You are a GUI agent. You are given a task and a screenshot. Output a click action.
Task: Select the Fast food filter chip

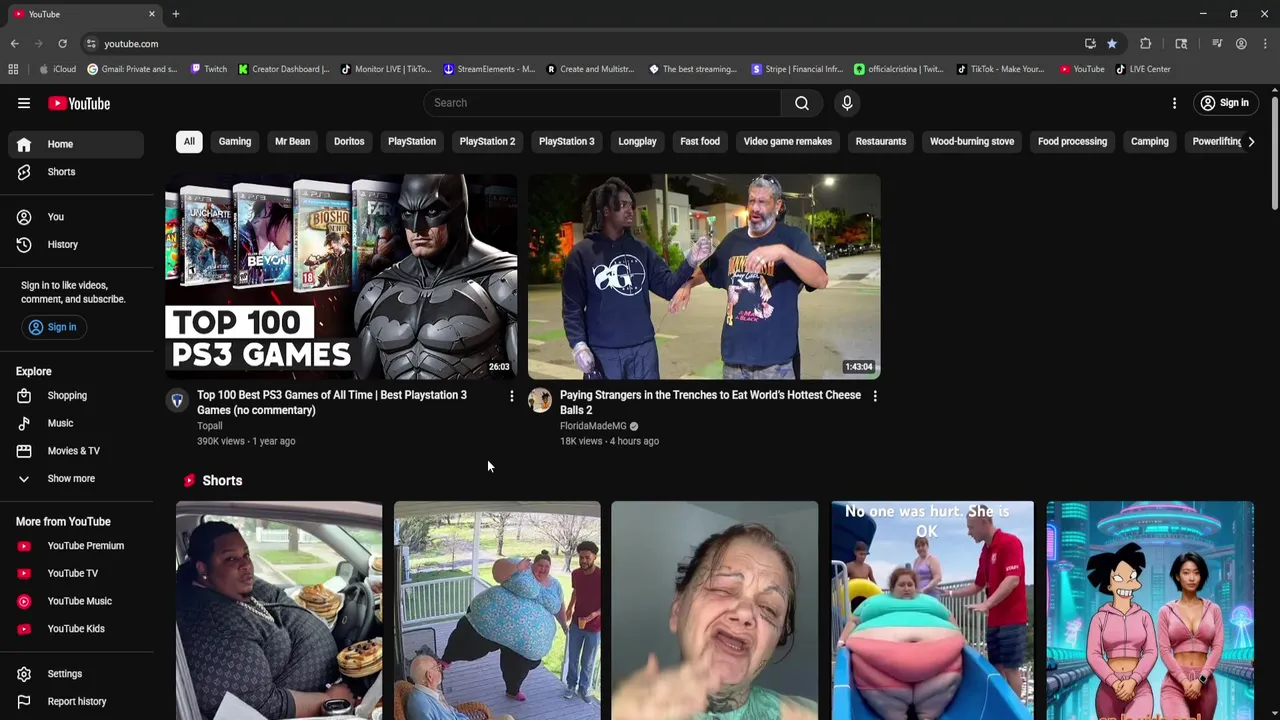coord(700,142)
